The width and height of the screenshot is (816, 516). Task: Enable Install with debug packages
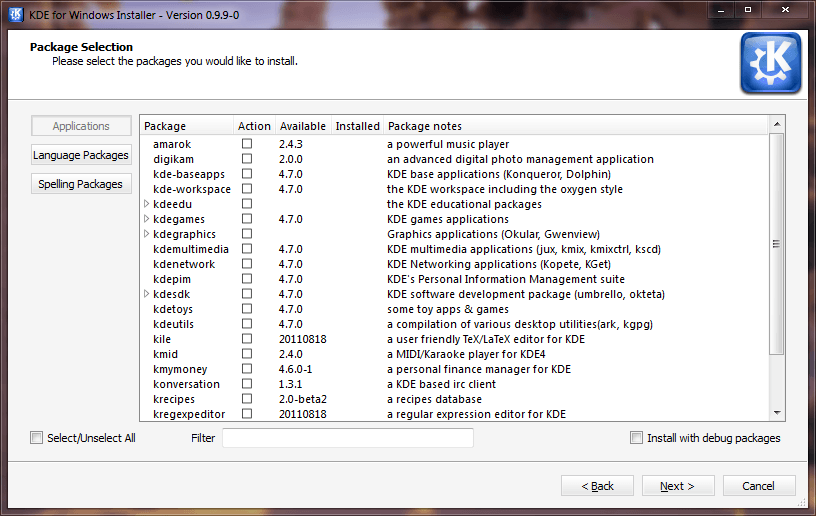pos(636,438)
